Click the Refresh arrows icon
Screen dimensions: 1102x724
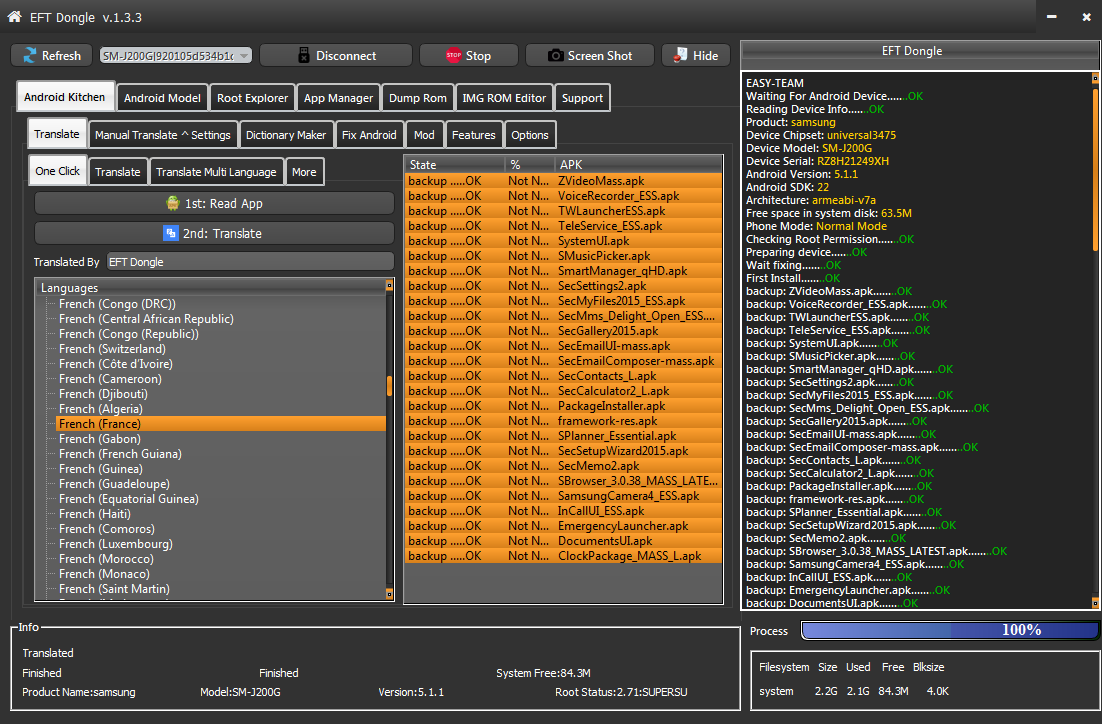coord(30,56)
